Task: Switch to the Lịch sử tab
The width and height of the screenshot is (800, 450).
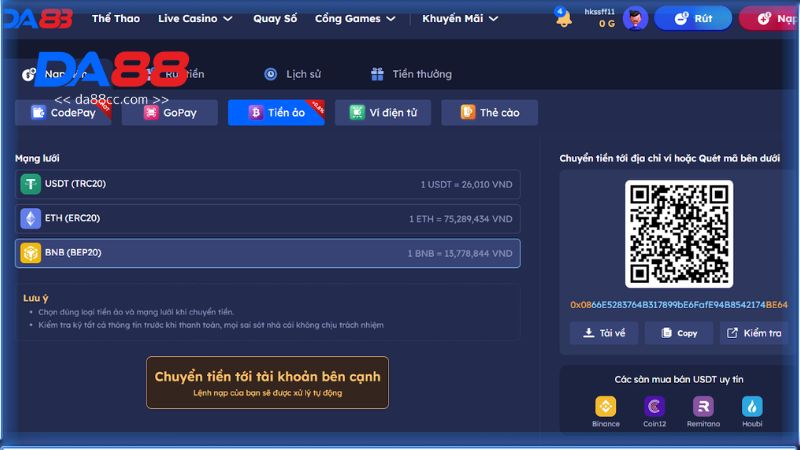Action: click(x=292, y=74)
